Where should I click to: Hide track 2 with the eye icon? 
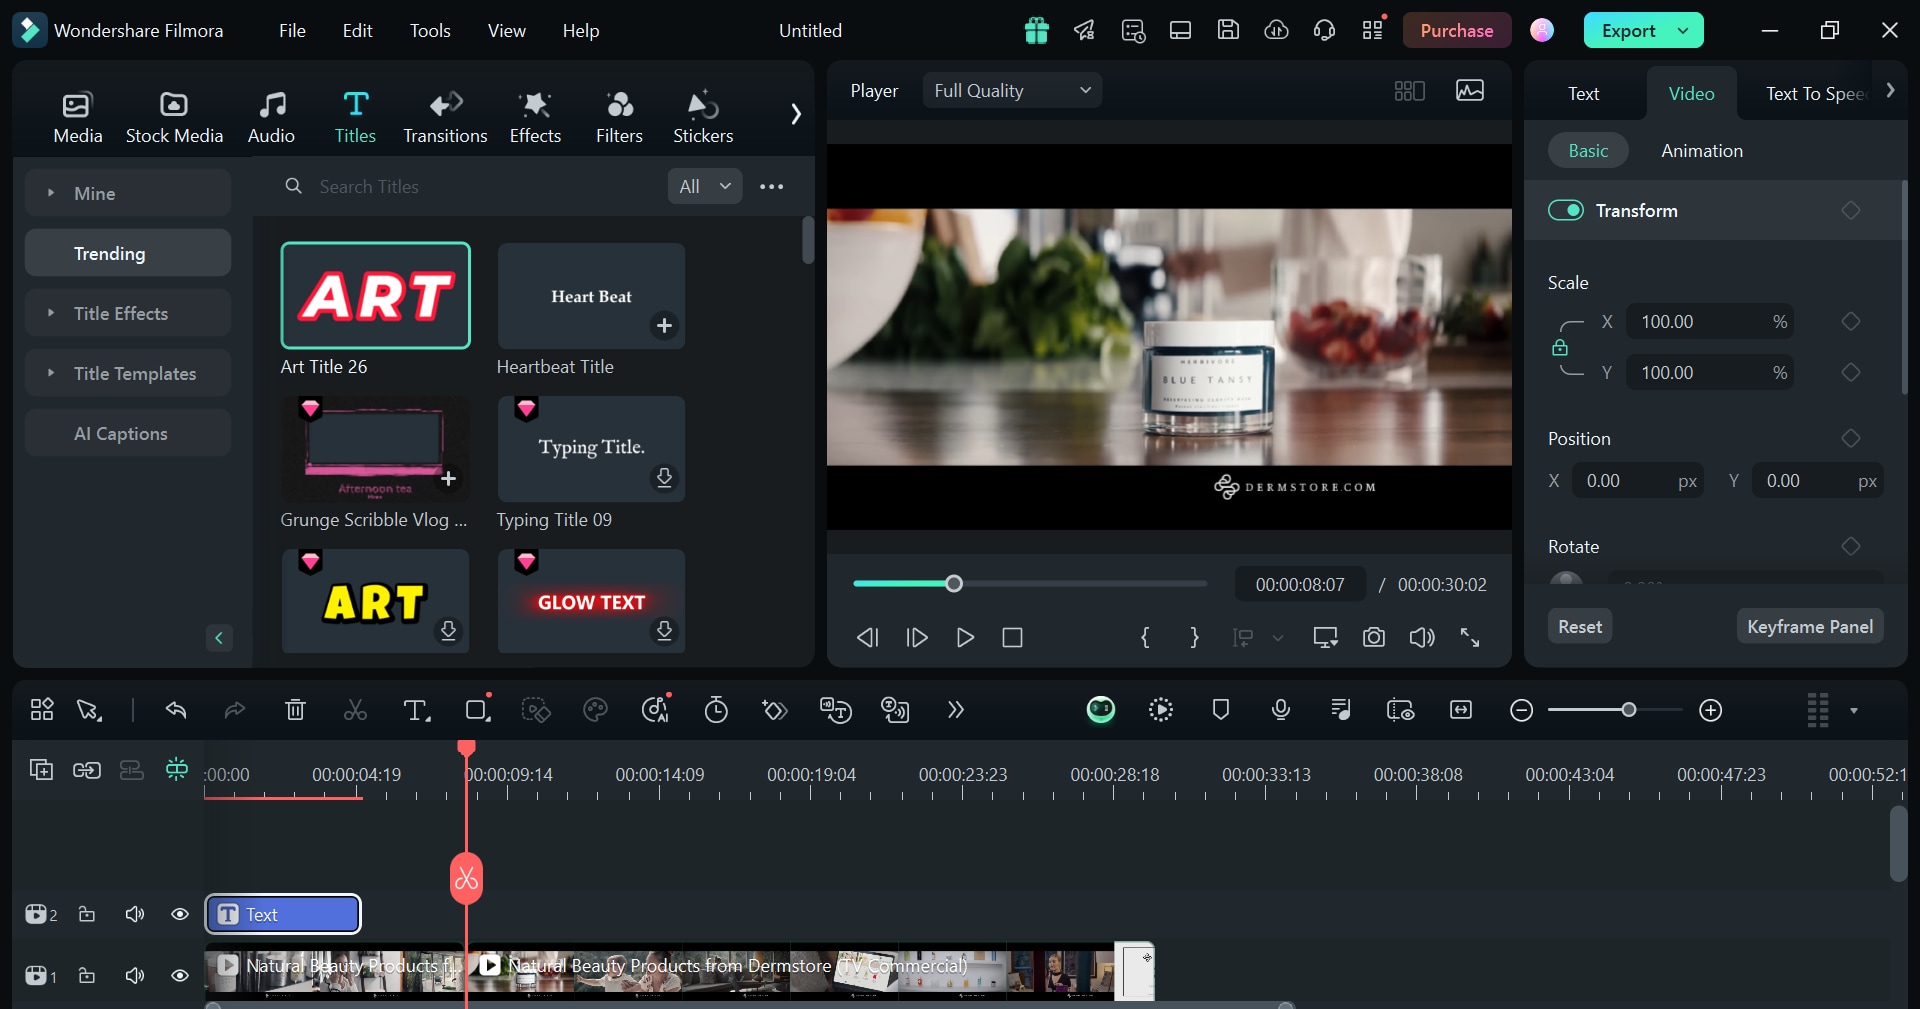[180, 914]
